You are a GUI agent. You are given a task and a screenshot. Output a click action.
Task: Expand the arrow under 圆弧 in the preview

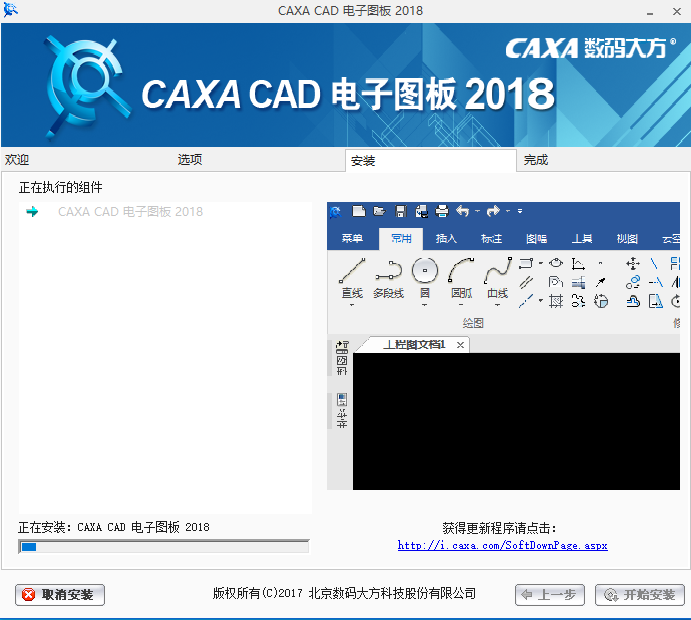(x=461, y=305)
